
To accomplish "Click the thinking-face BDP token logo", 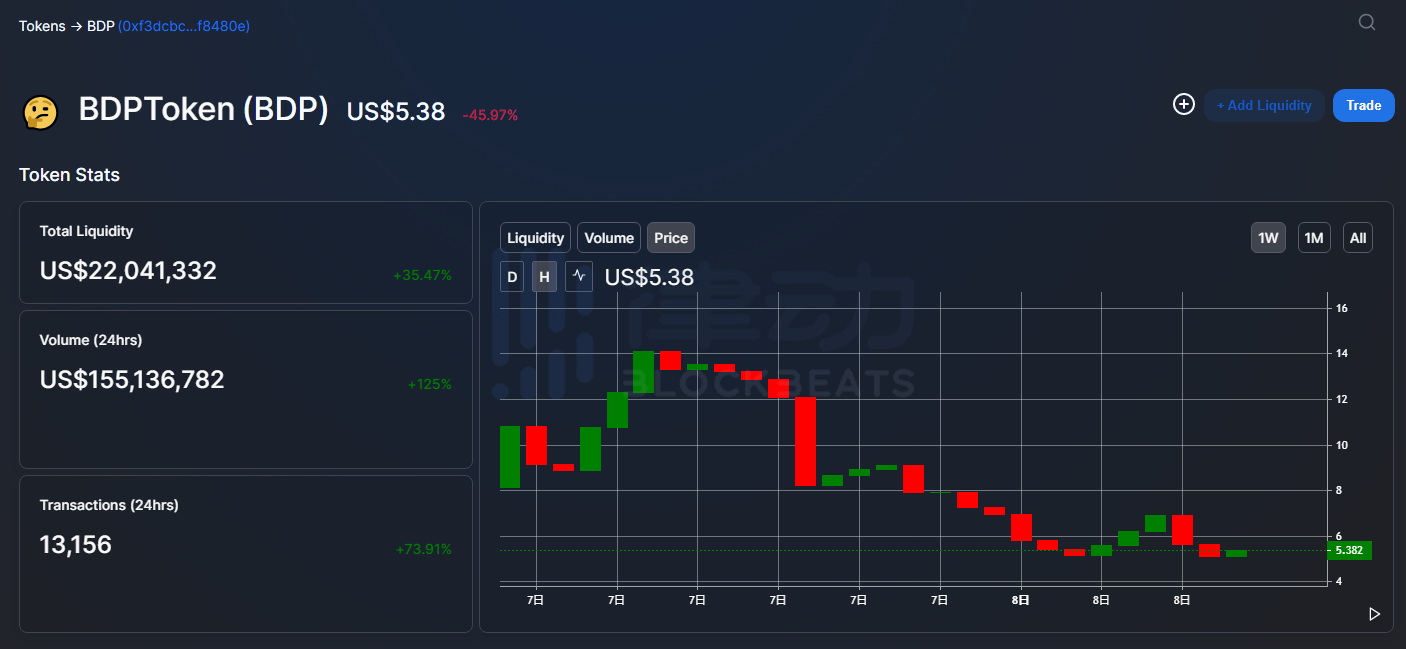I will coord(40,112).
